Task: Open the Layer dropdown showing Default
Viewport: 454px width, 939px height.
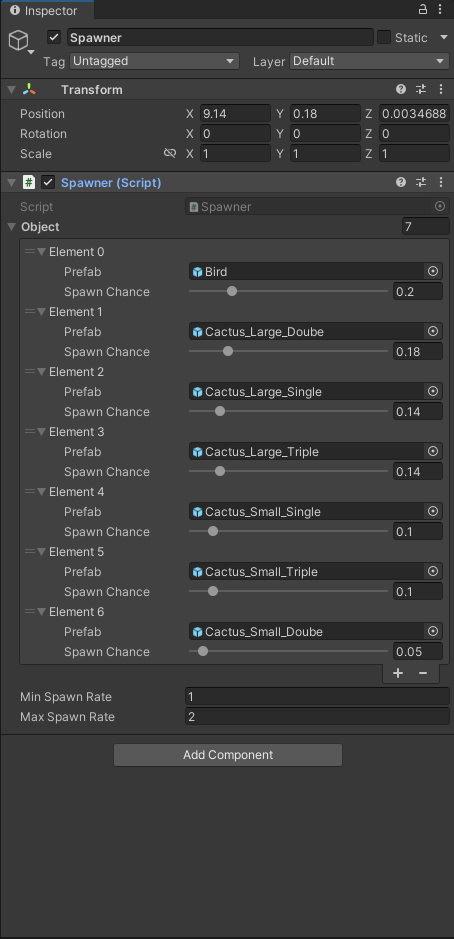Action: point(370,61)
